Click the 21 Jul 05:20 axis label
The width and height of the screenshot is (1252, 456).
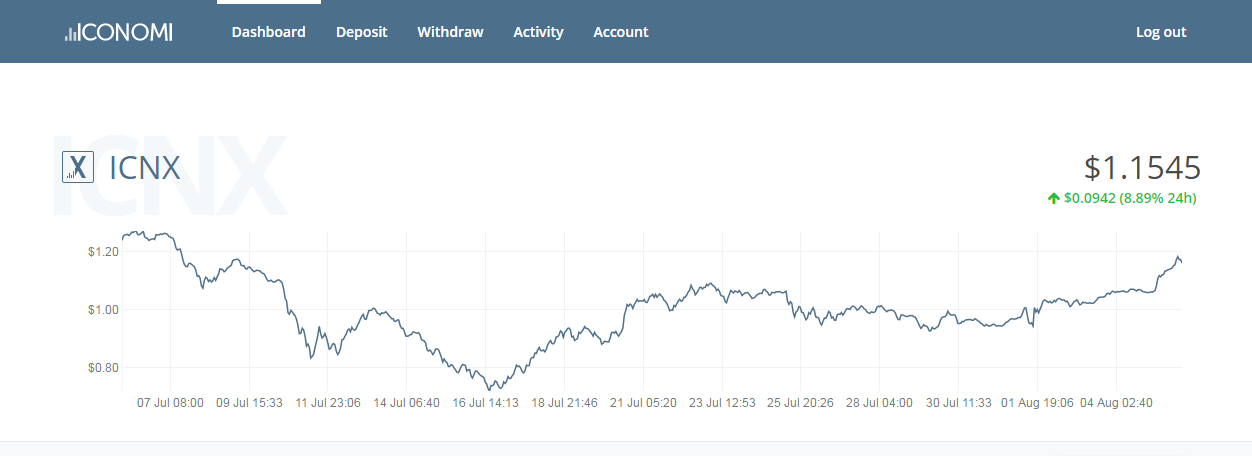[x=643, y=403]
